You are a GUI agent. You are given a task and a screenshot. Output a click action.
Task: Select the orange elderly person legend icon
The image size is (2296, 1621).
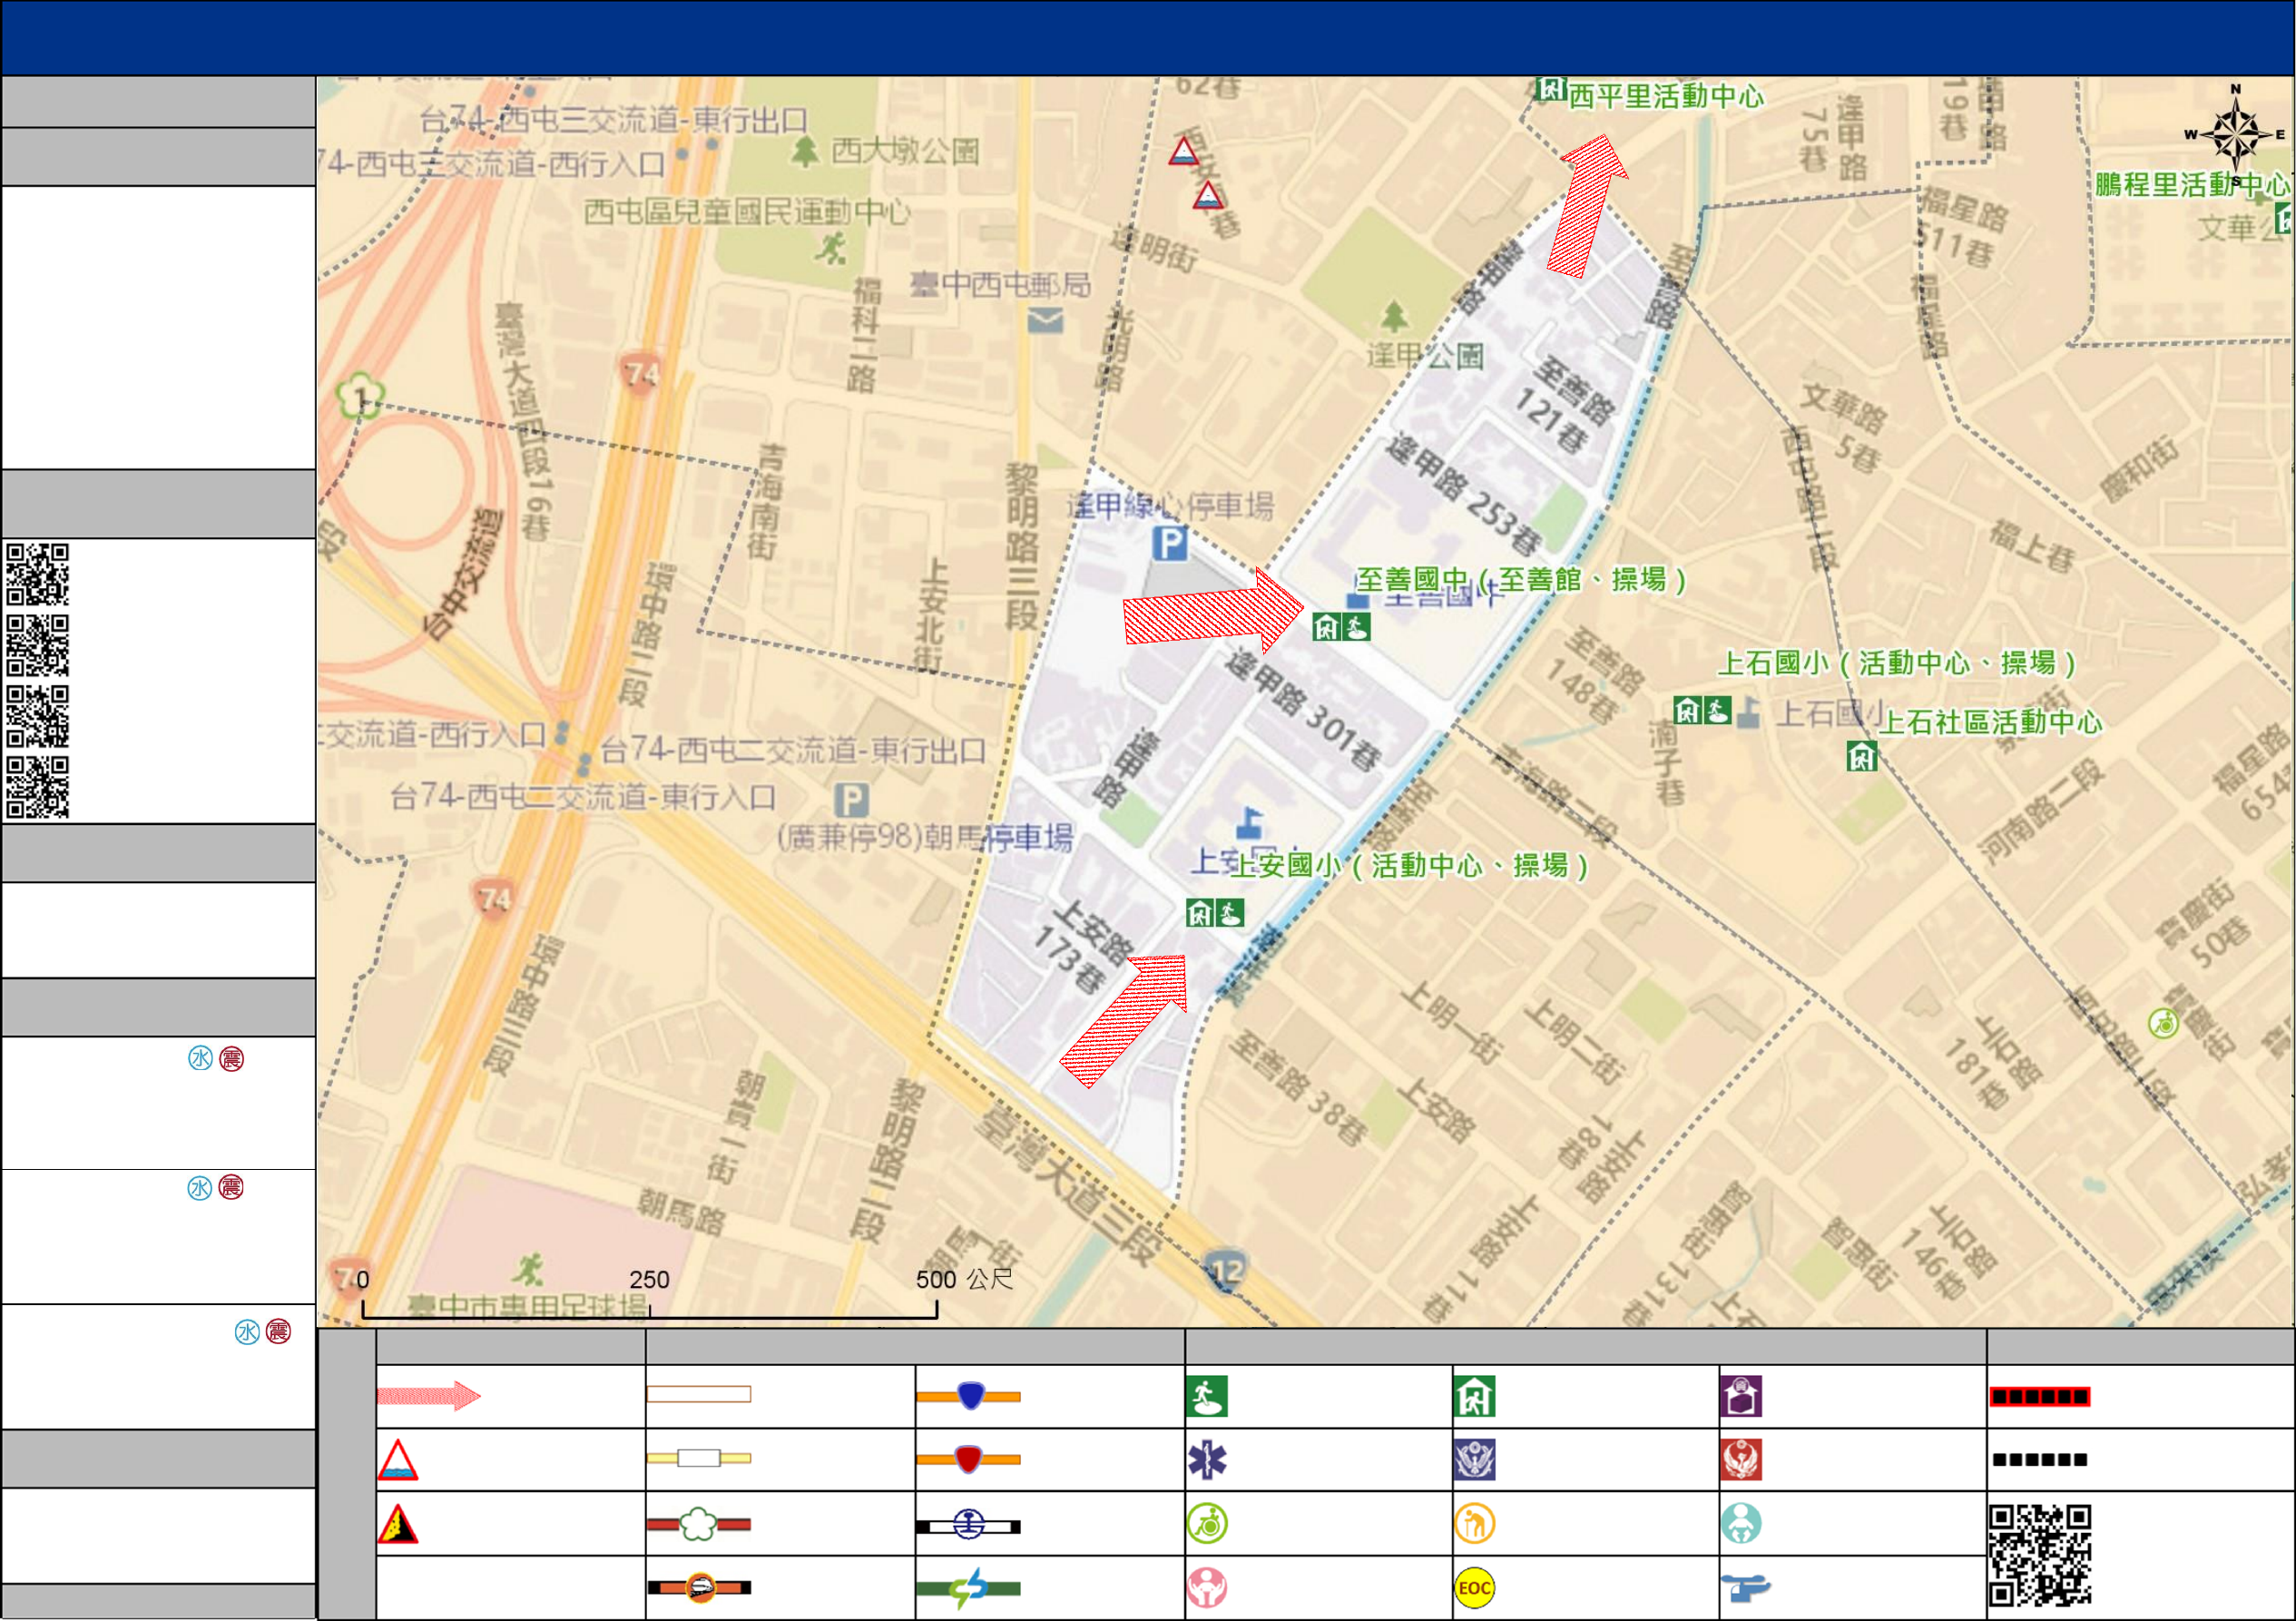pyautogui.click(x=1475, y=1524)
